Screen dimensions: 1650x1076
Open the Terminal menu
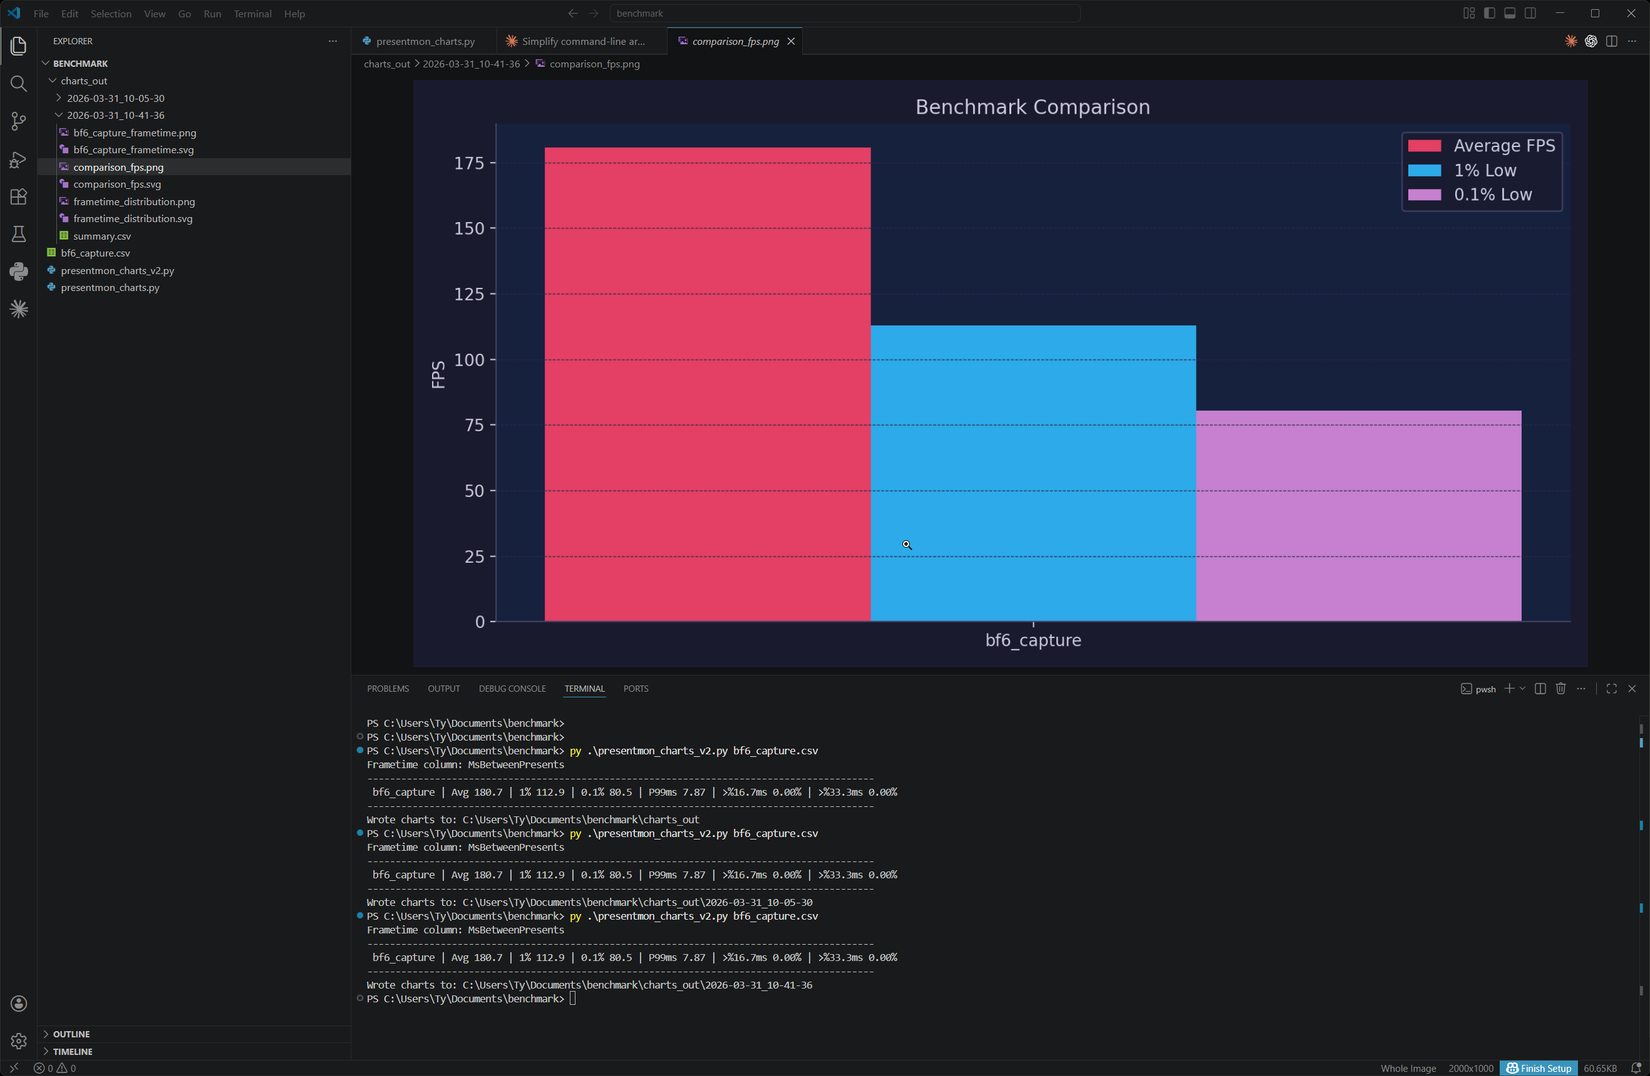pyautogui.click(x=252, y=14)
